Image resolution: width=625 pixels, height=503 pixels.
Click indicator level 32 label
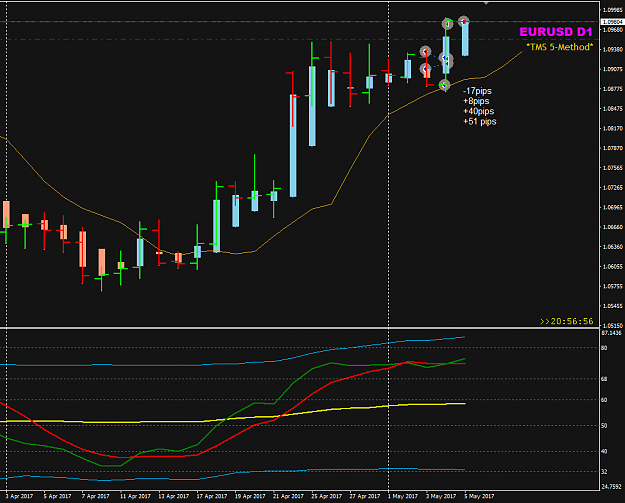tap(604, 472)
